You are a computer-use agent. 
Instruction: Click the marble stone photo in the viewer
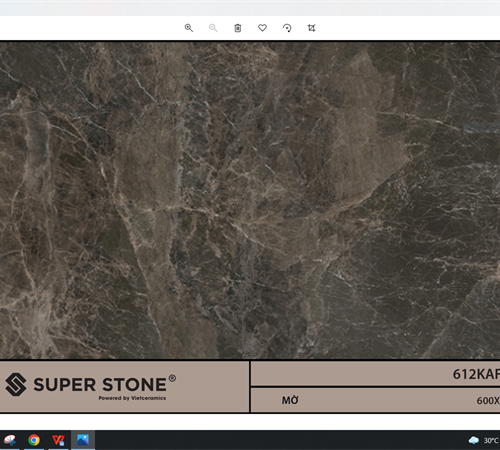(x=250, y=200)
